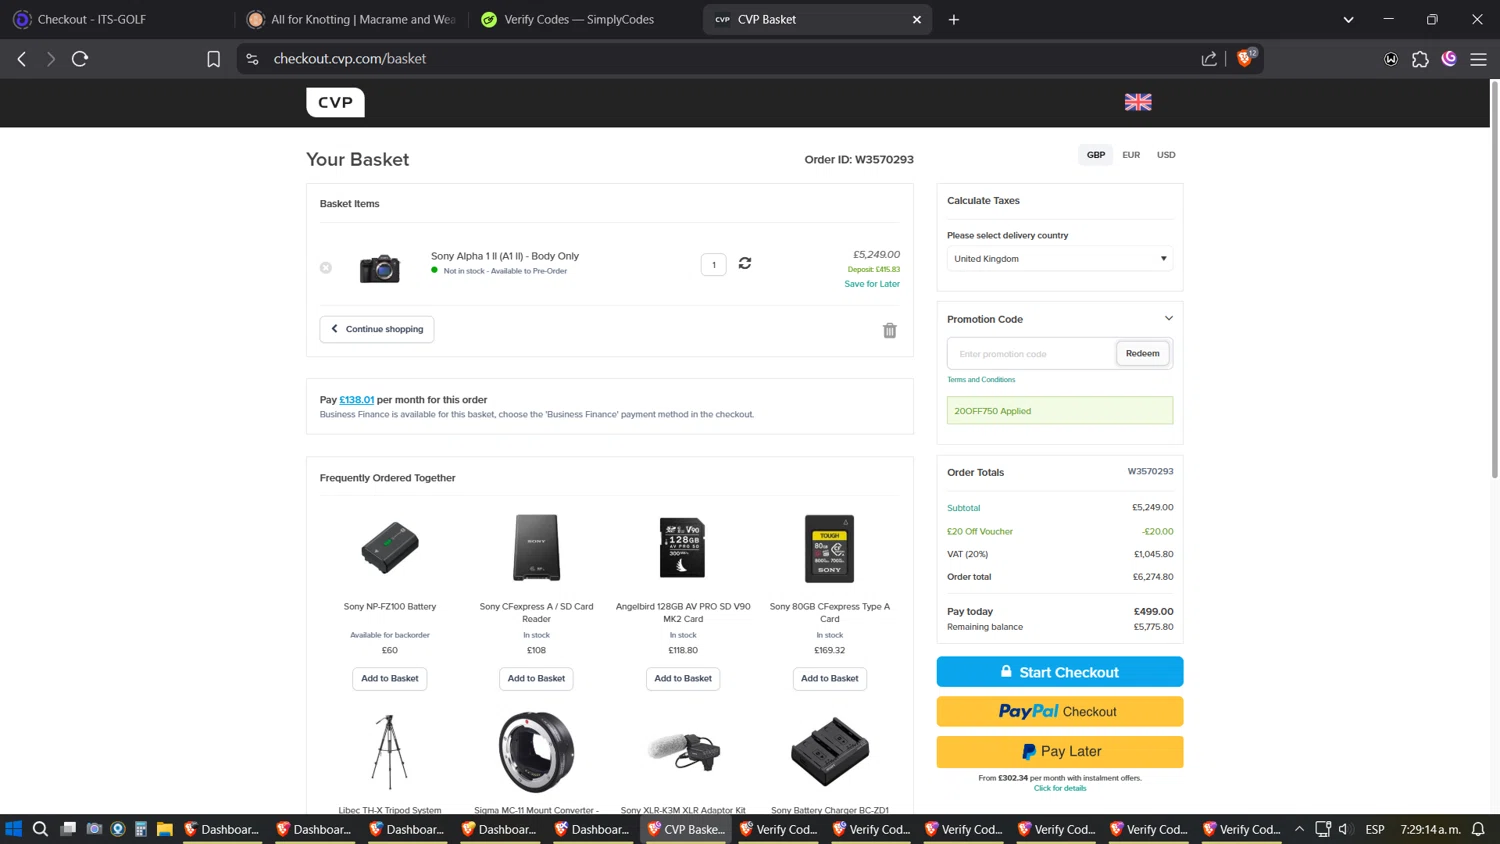View site information icon in address bar
This screenshot has width=1500, height=844.
pyautogui.click(x=252, y=59)
